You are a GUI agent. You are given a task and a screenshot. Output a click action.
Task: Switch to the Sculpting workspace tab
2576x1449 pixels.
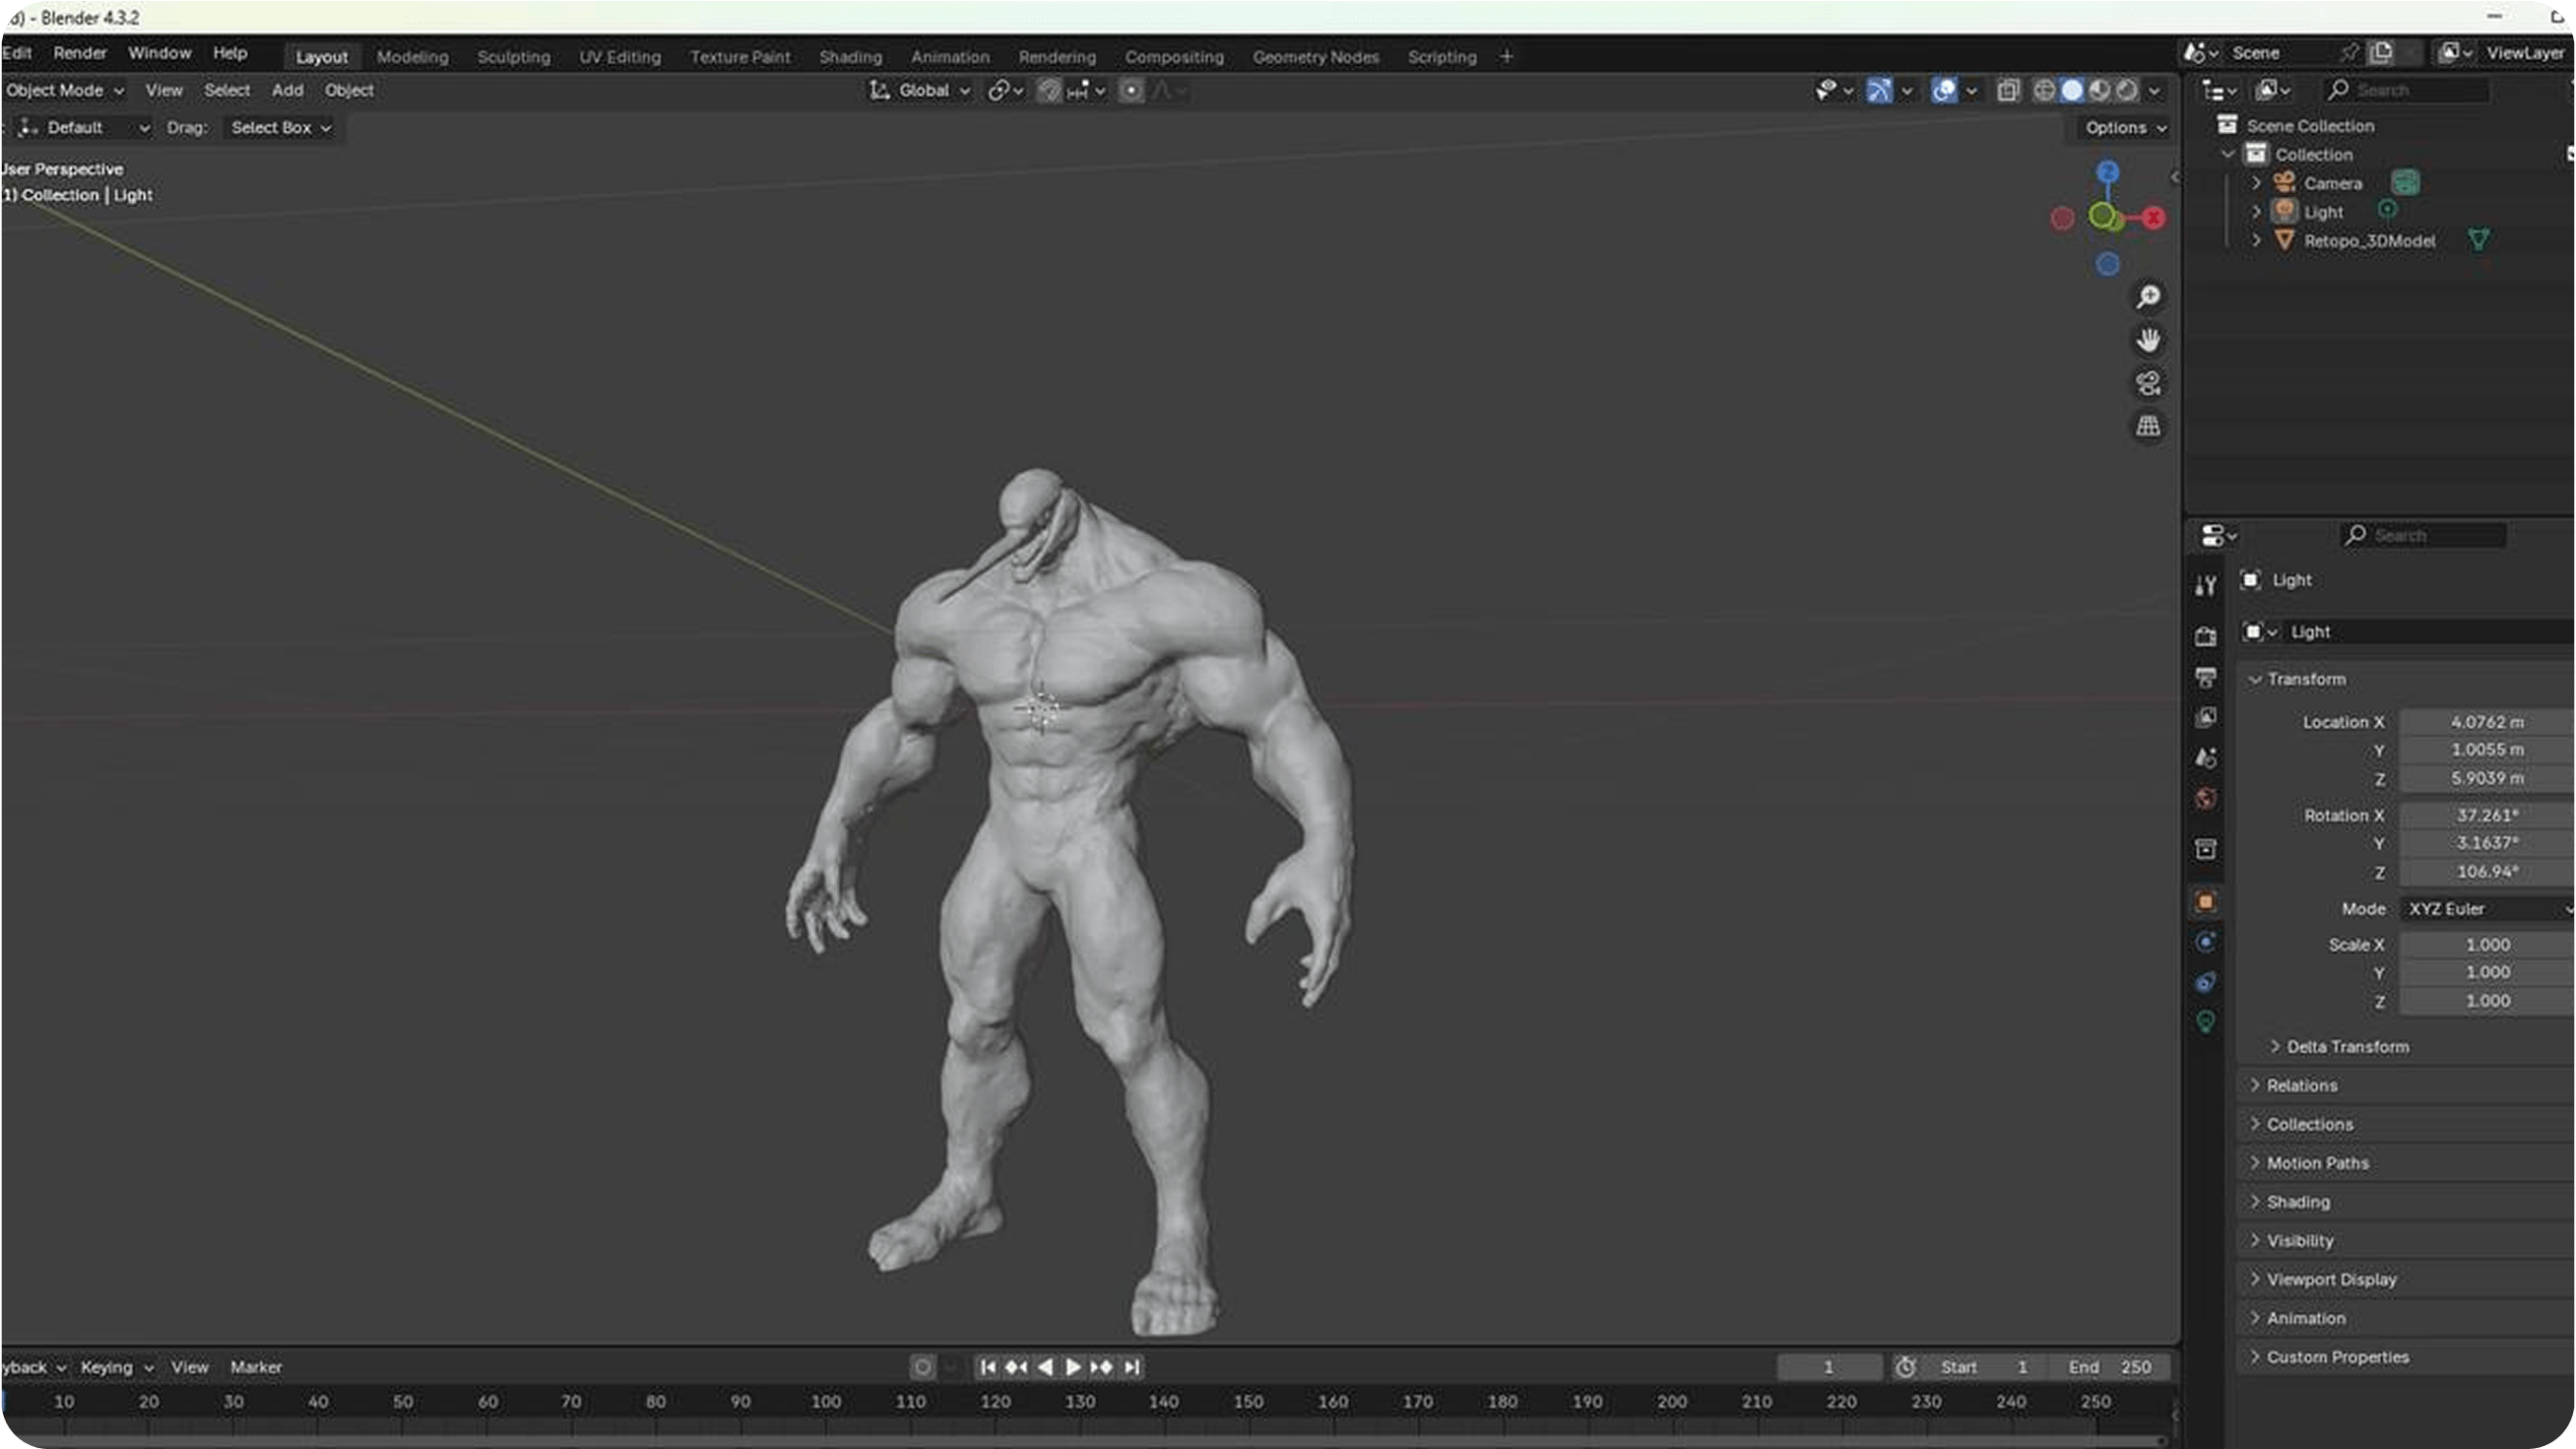pos(513,57)
